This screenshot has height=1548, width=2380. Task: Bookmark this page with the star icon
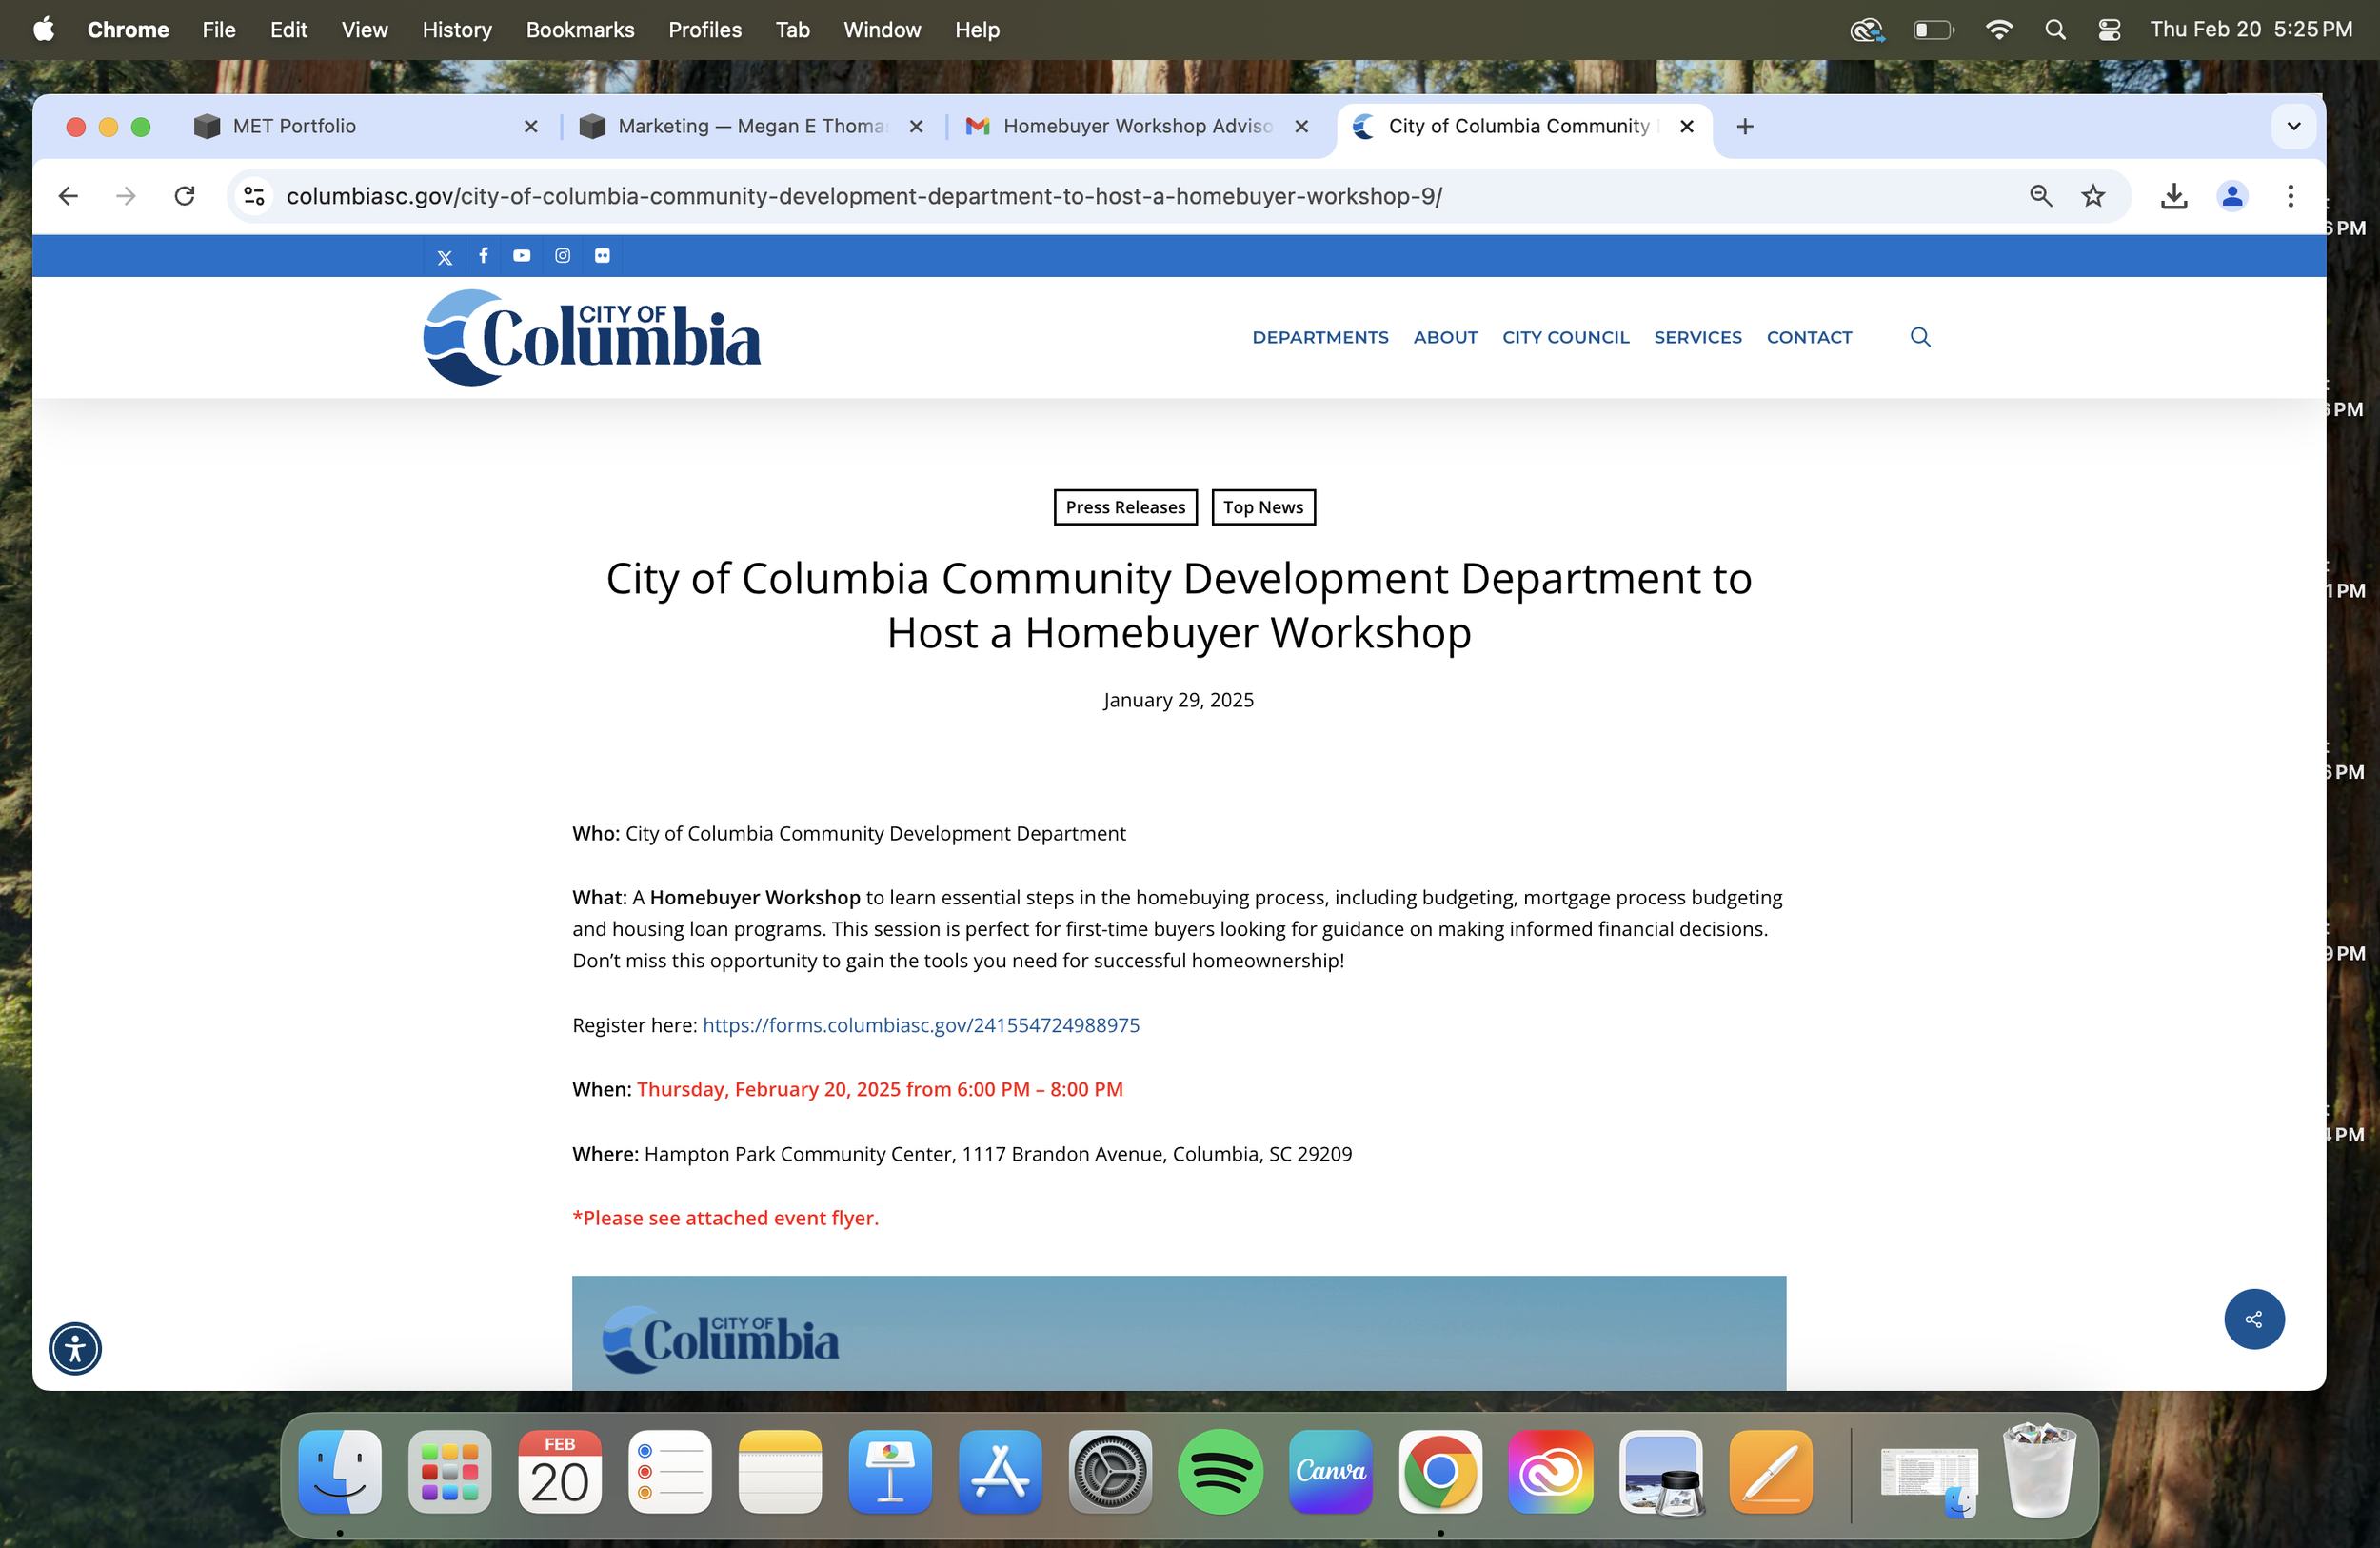tap(2093, 196)
